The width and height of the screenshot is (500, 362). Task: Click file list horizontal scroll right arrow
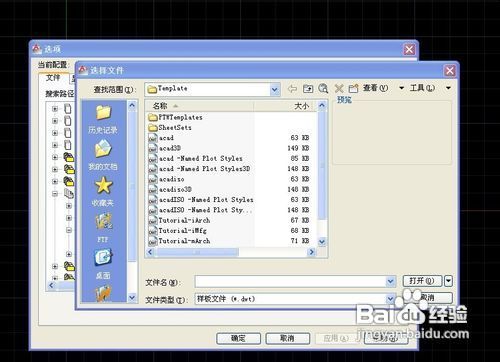click(312, 252)
